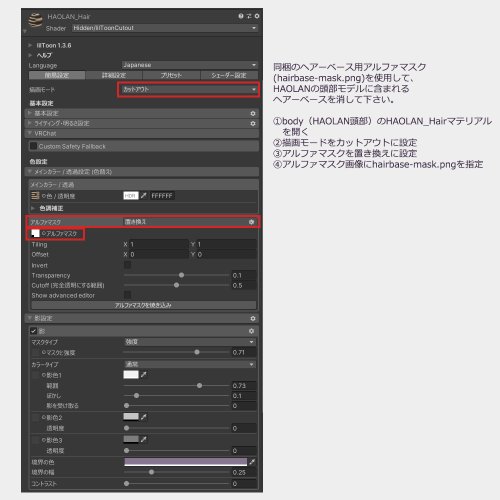Open the Shader dropdown Hidden/lilToonCutout
The width and height of the screenshot is (500, 500).
coord(165,28)
